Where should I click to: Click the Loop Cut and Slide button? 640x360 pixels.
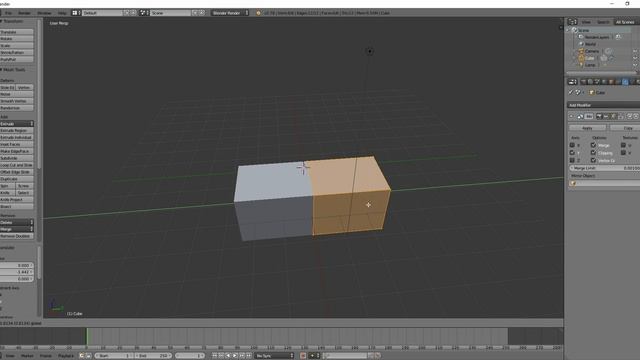[17, 165]
